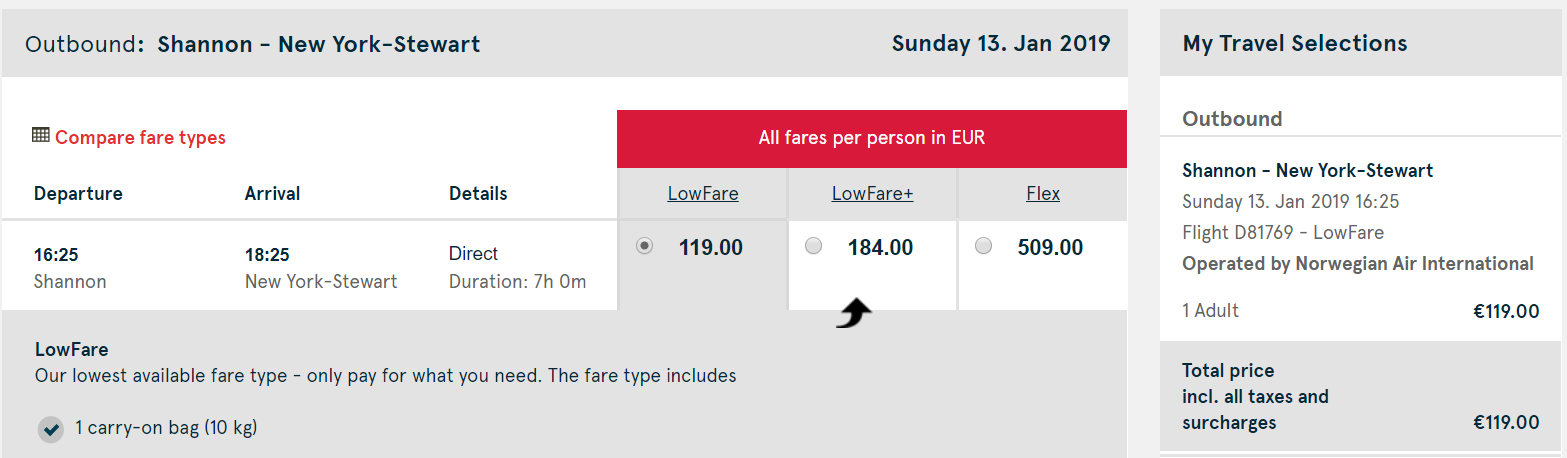The width and height of the screenshot is (1567, 458).
Task: Click the grid icon beside Compare fare types
Action: [x=41, y=135]
